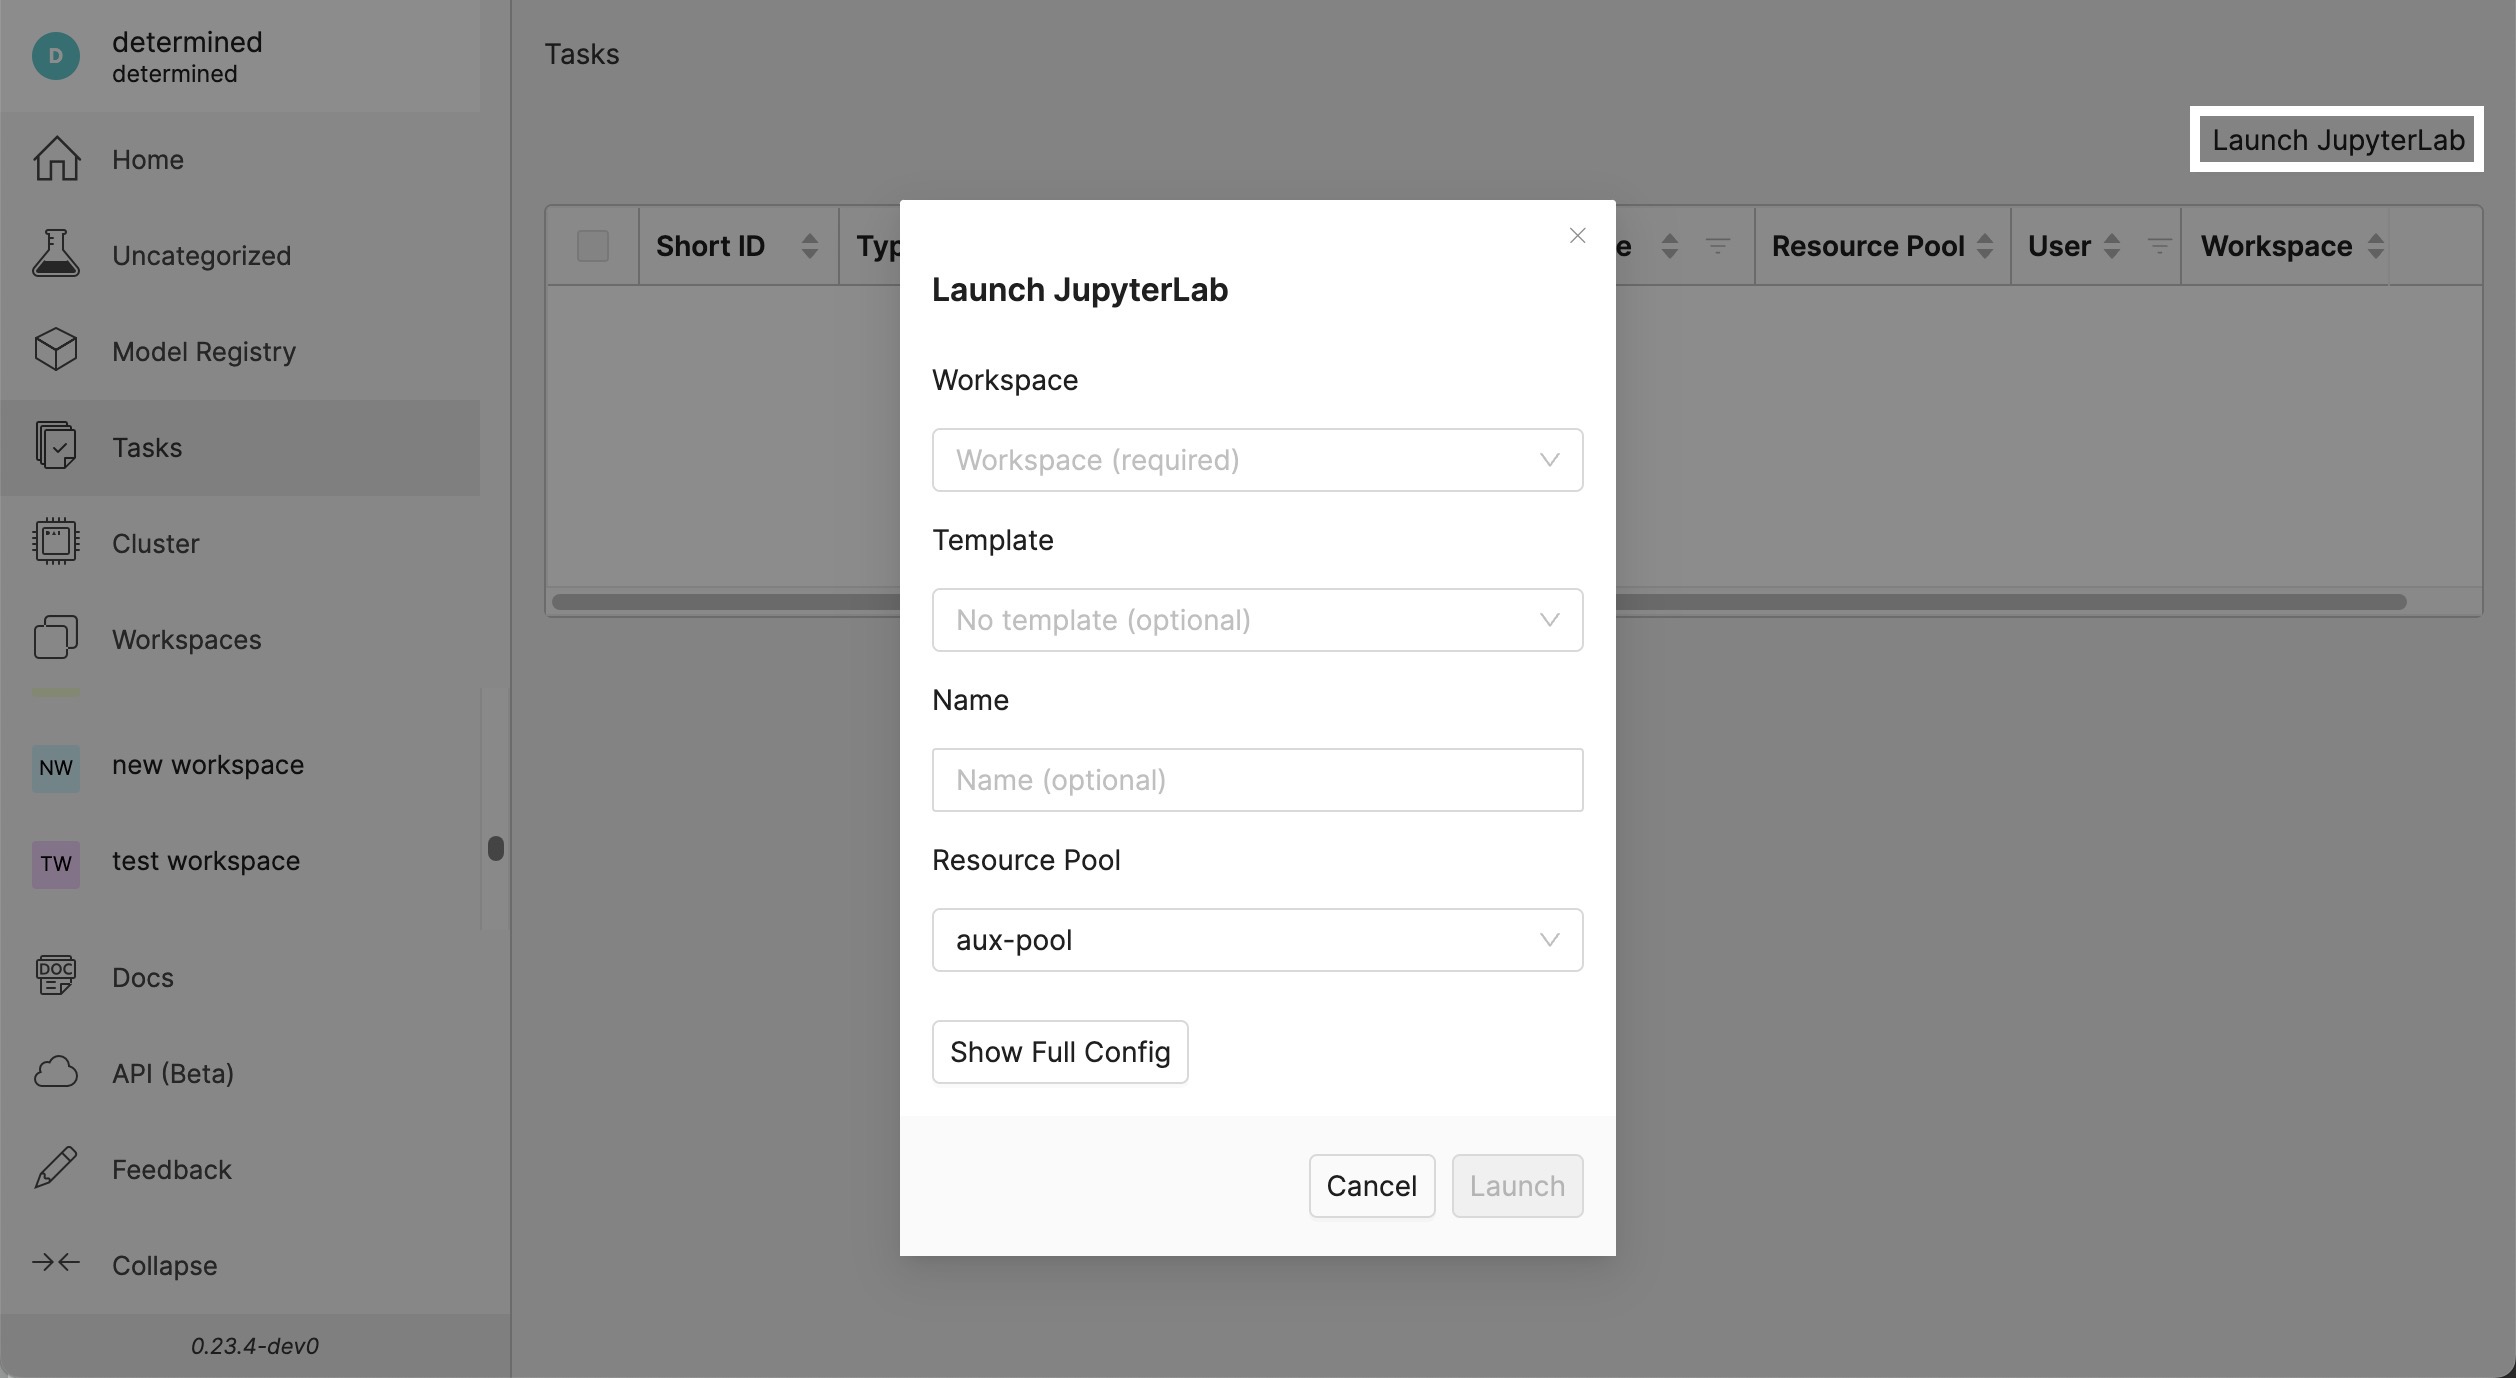Click the Cancel button
The image size is (2516, 1378).
tap(1372, 1186)
